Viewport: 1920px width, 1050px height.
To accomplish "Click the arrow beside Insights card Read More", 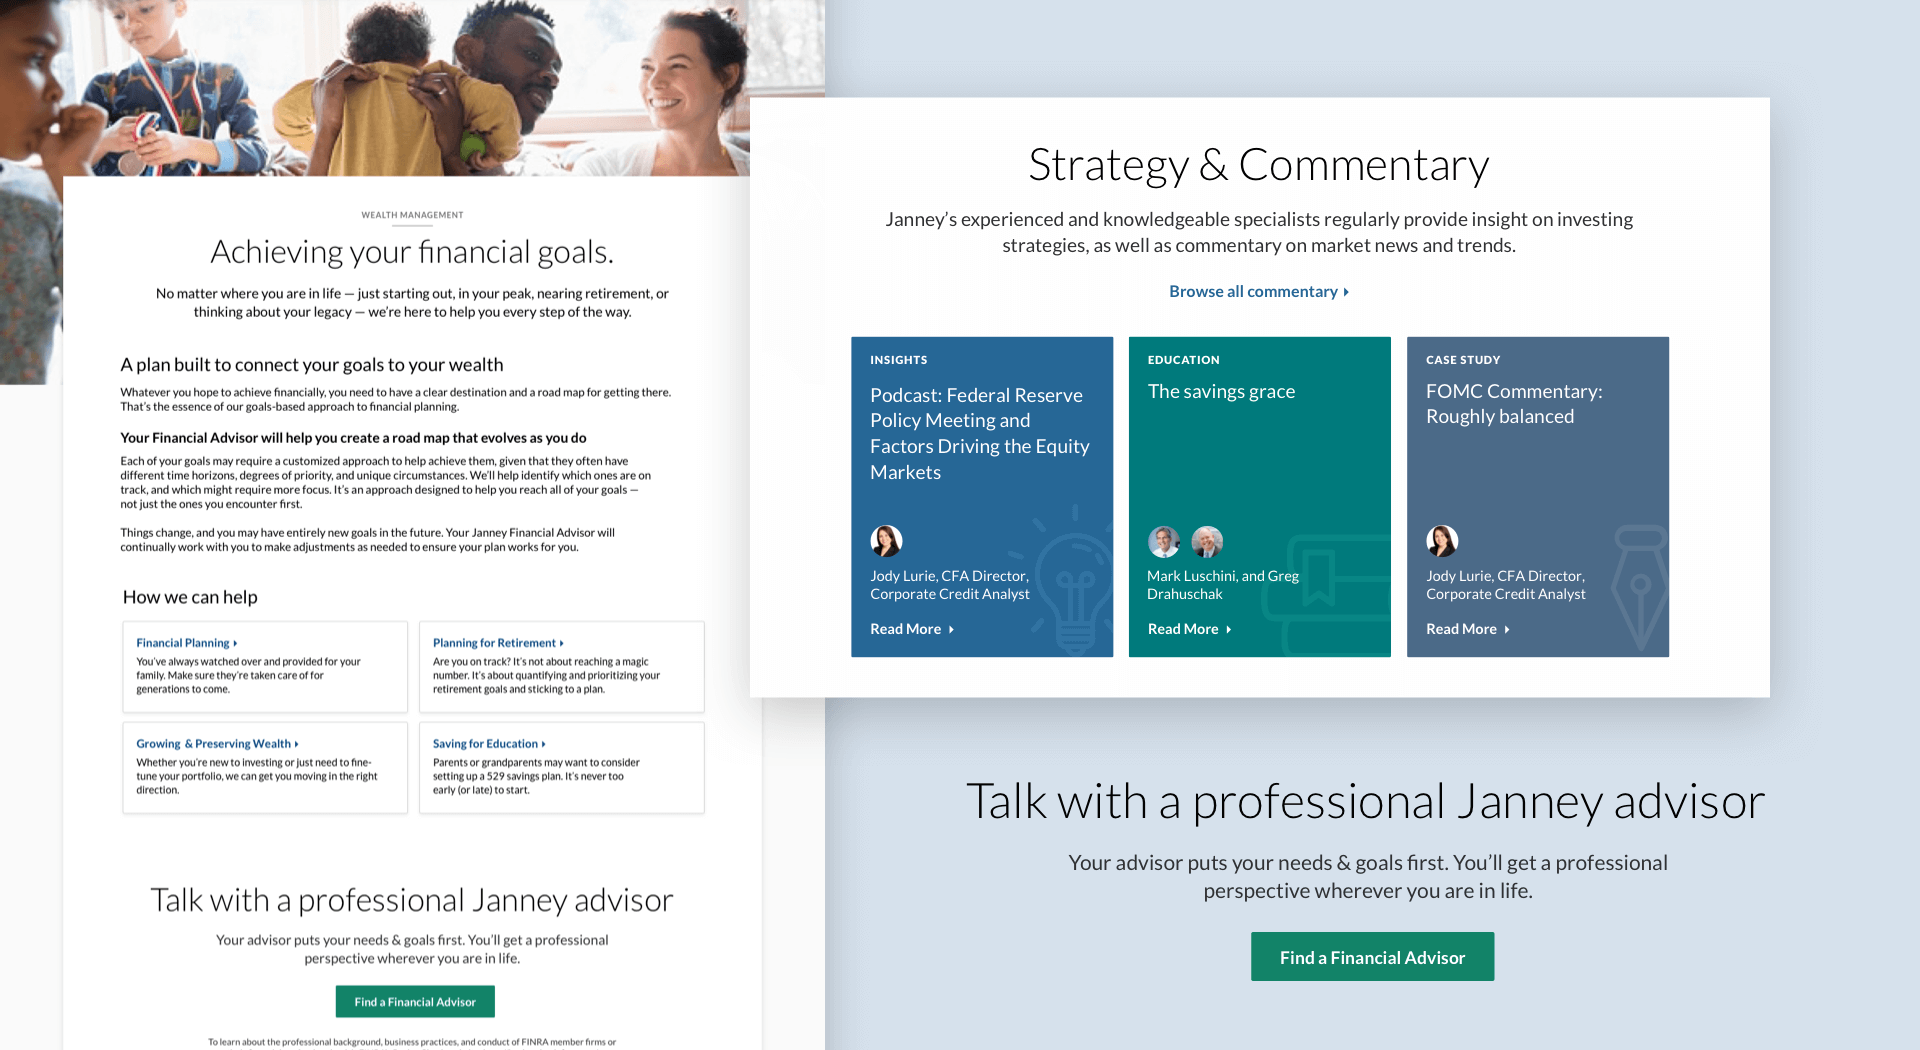I will pos(951,630).
